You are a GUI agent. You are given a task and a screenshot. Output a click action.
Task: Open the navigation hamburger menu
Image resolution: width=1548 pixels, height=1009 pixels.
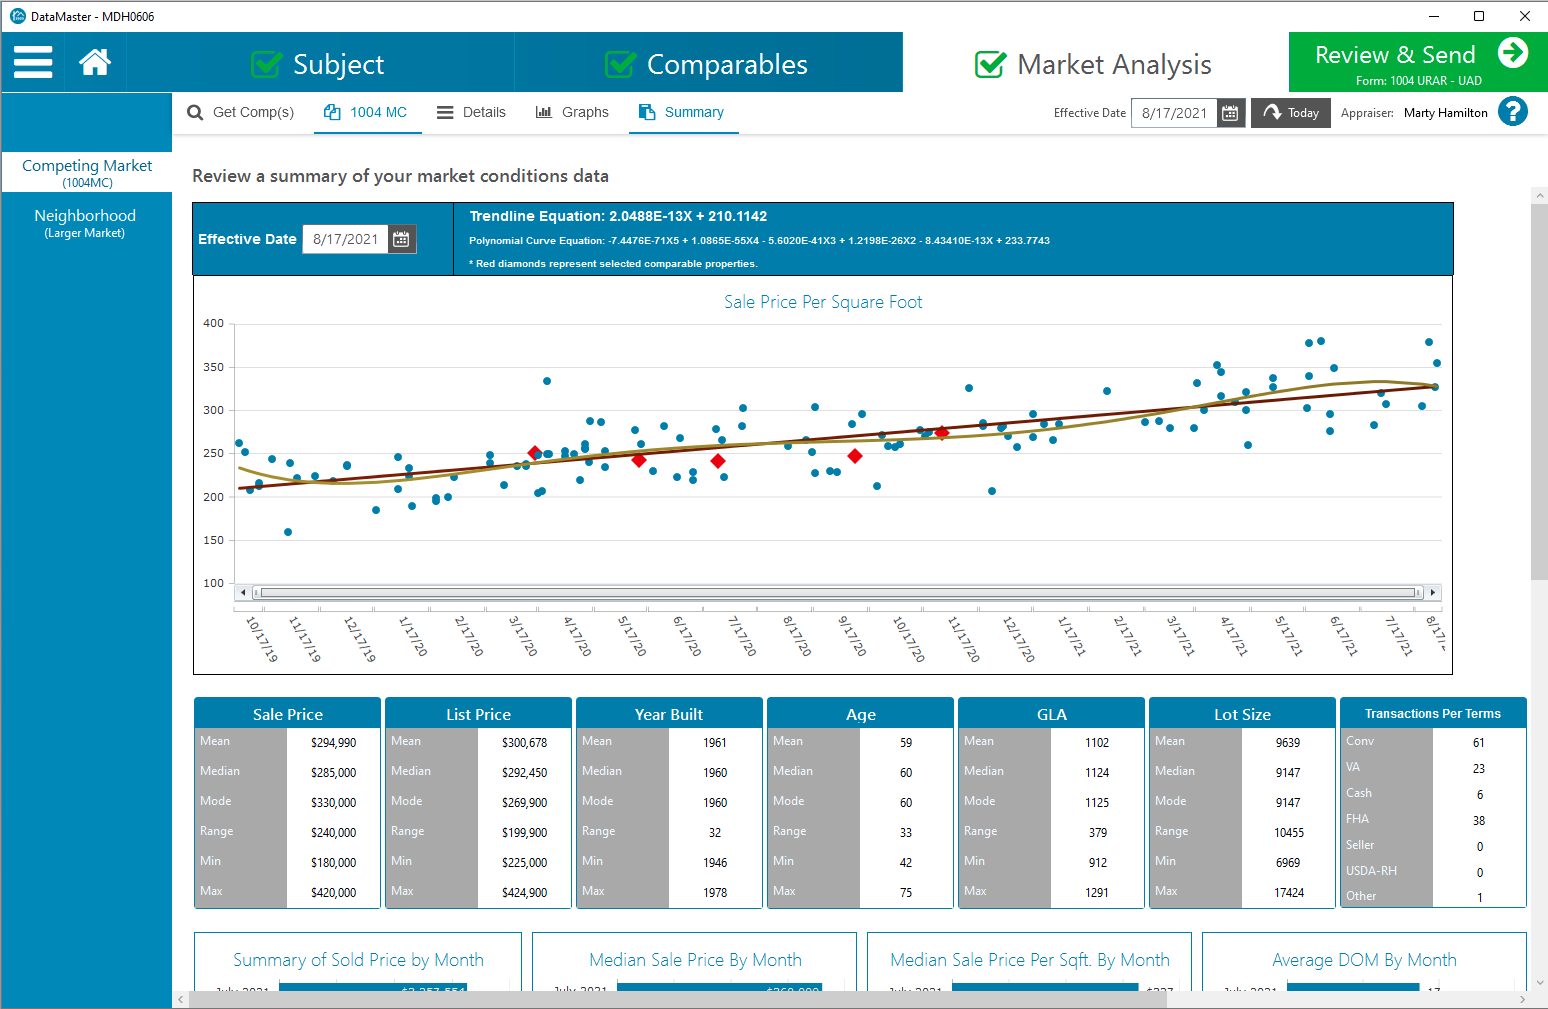click(x=32, y=62)
